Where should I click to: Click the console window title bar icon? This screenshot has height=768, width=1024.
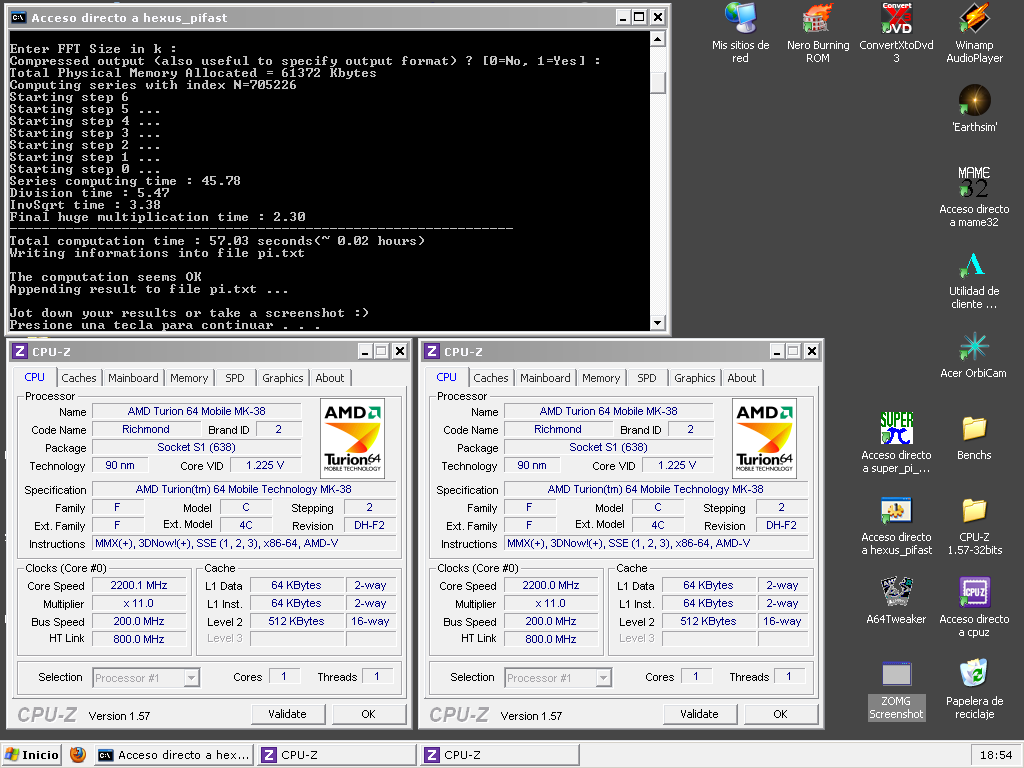pyautogui.click(x=18, y=18)
